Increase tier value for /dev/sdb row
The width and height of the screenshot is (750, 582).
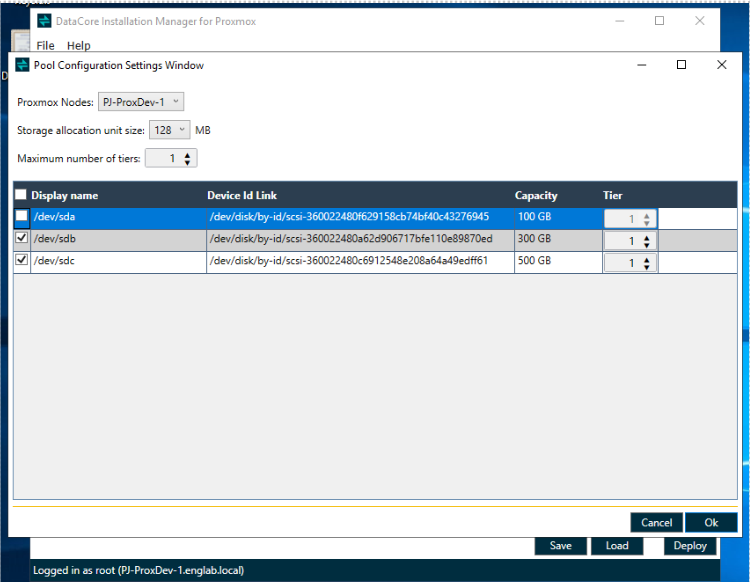(647, 238)
